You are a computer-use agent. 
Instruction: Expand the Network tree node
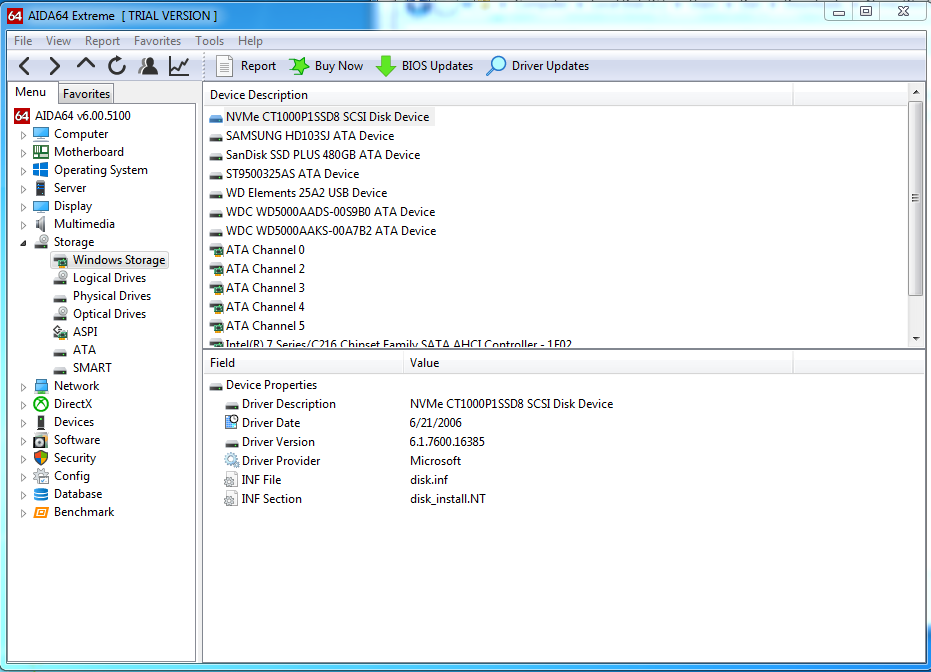click(x=23, y=387)
